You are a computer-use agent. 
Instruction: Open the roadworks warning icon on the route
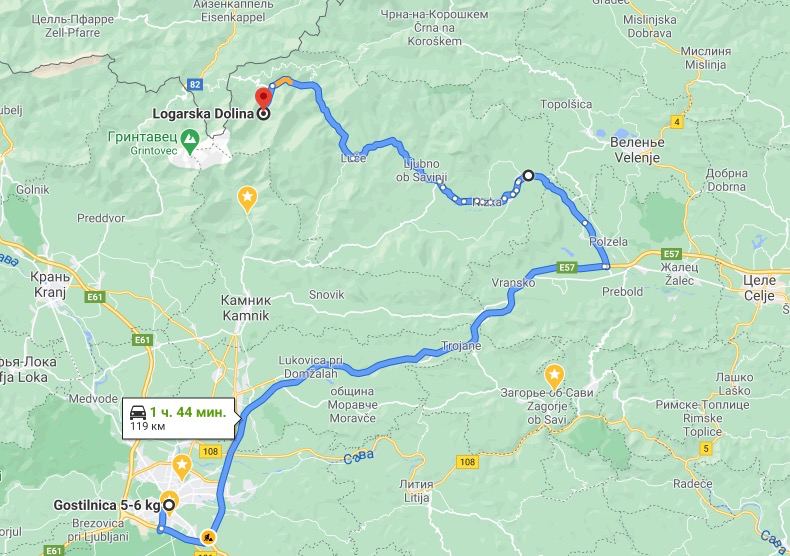(208, 537)
